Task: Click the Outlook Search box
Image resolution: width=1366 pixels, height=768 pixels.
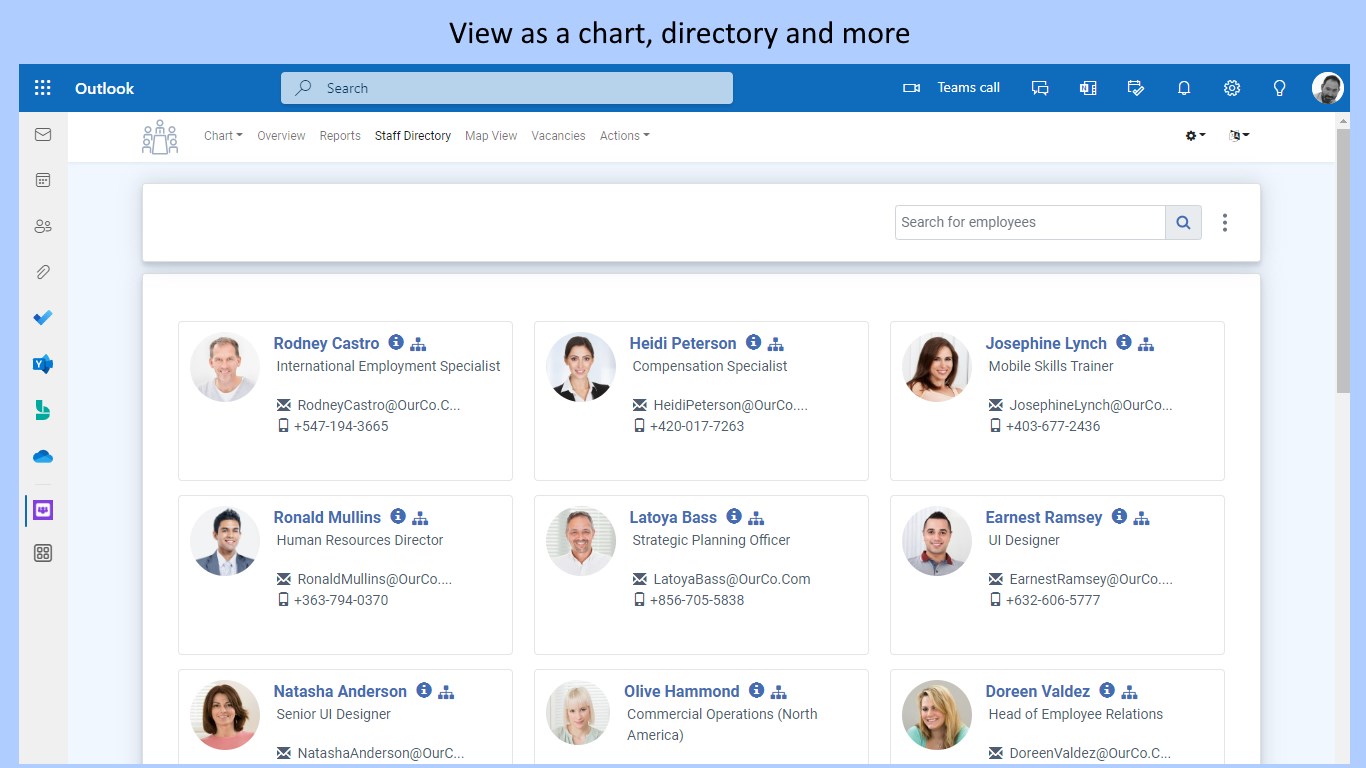Action: coord(507,88)
